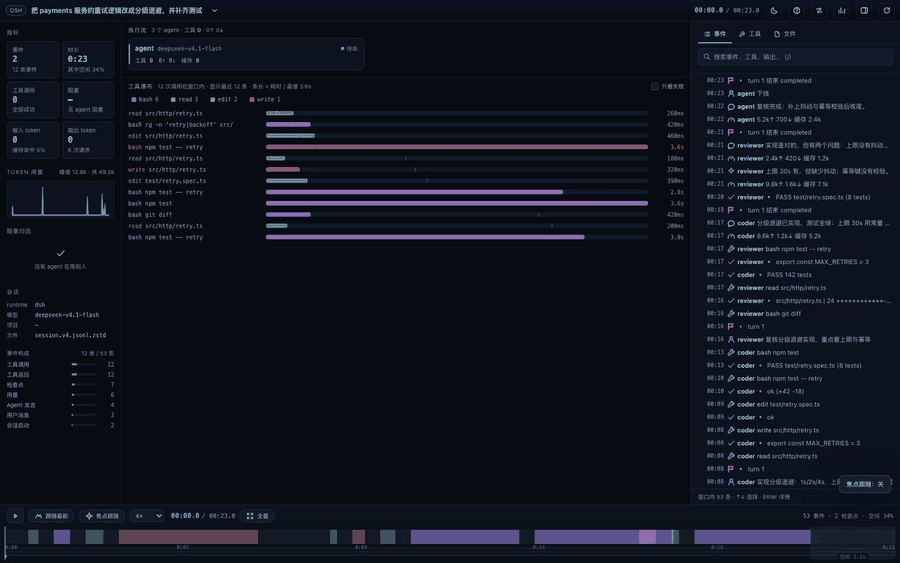This screenshot has height=563, width=900.
Task: Toggle the bash 6 legend filter
Action: pos(145,99)
